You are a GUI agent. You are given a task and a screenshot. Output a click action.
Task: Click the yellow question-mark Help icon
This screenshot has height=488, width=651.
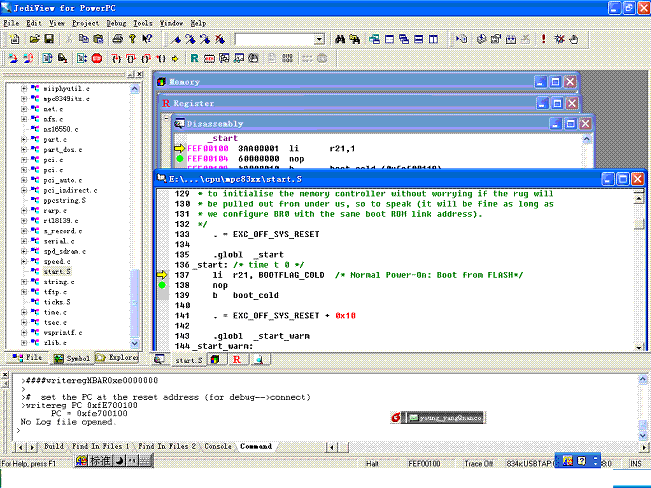(132, 39)
